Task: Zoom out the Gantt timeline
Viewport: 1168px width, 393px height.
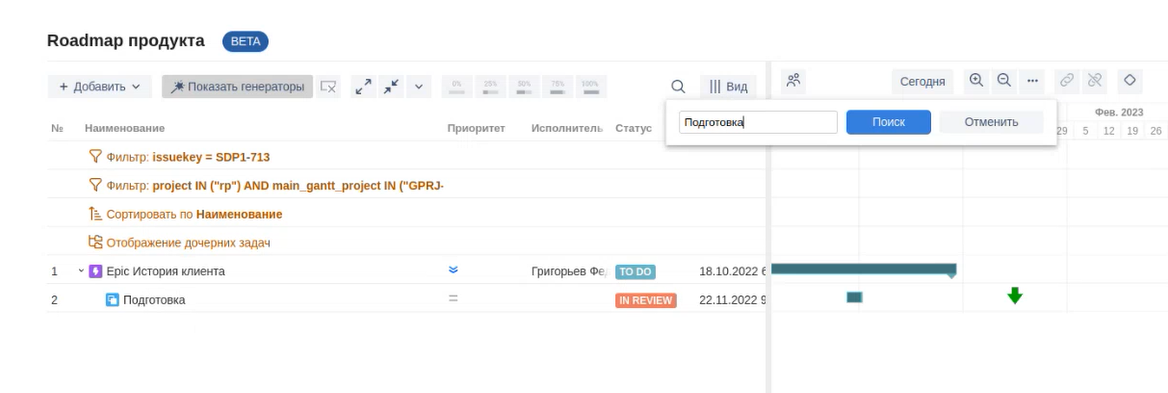Action: (x=1004, y=80)
